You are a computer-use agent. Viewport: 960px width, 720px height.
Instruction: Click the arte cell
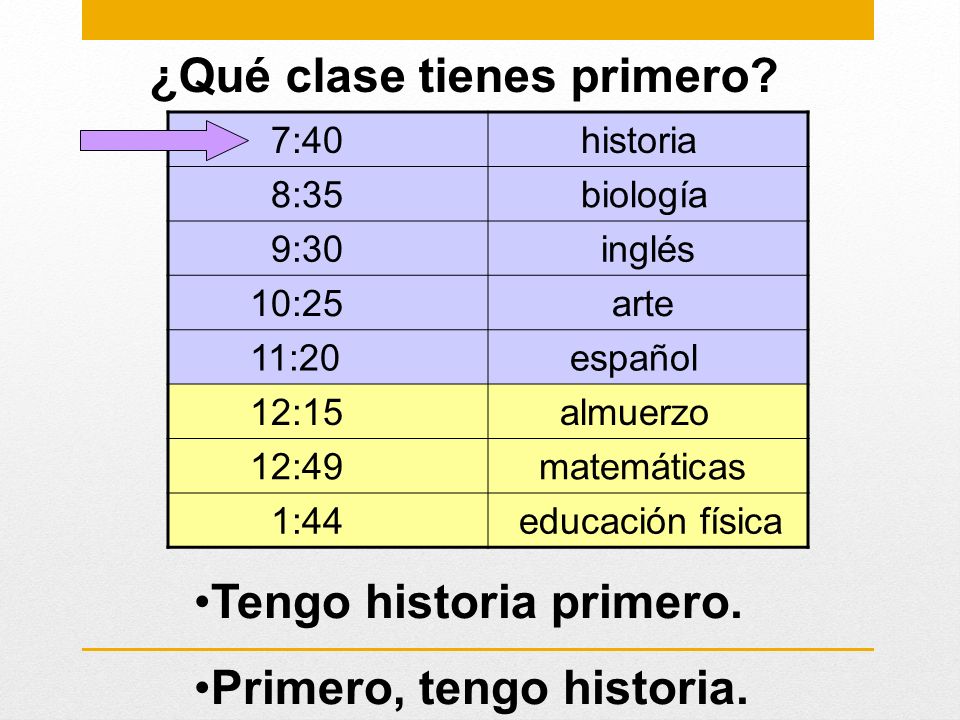[648, 303]
